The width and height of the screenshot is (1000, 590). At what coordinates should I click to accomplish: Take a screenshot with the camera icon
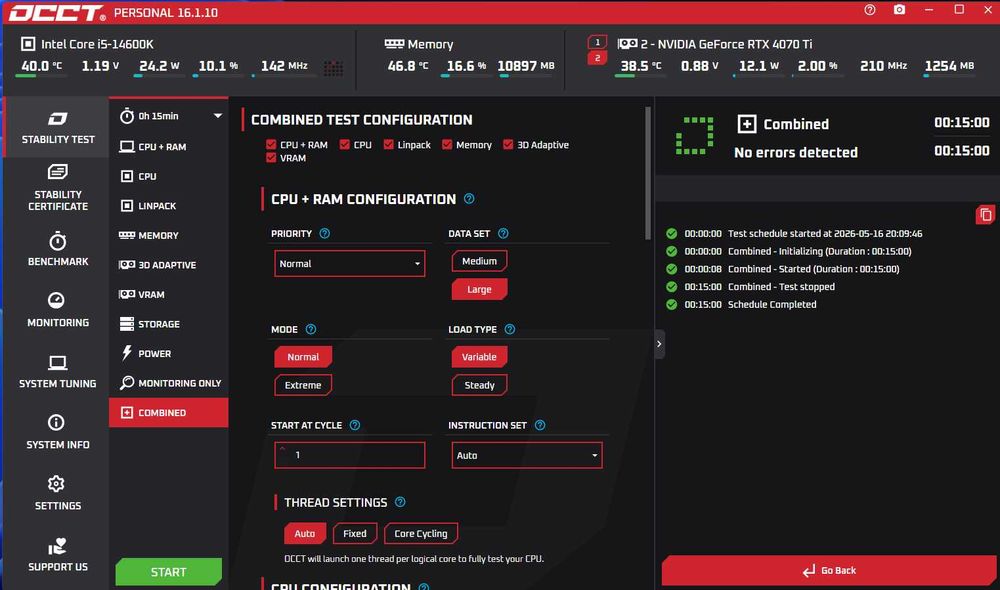pos(899,10)
